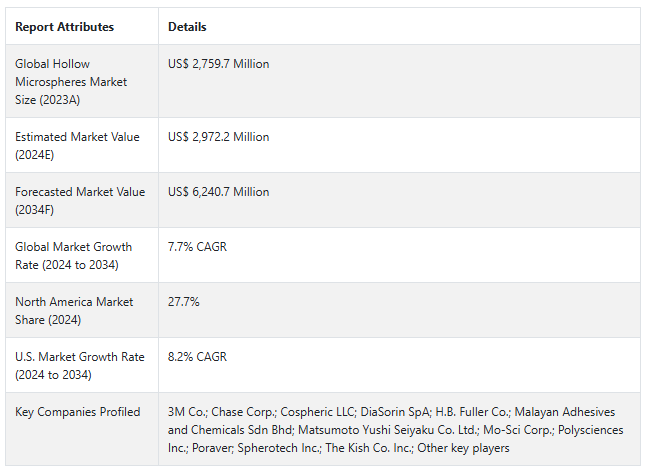
Task: Select the U.S. Market Growth Rate cell
Action: (x=79, y=366)
